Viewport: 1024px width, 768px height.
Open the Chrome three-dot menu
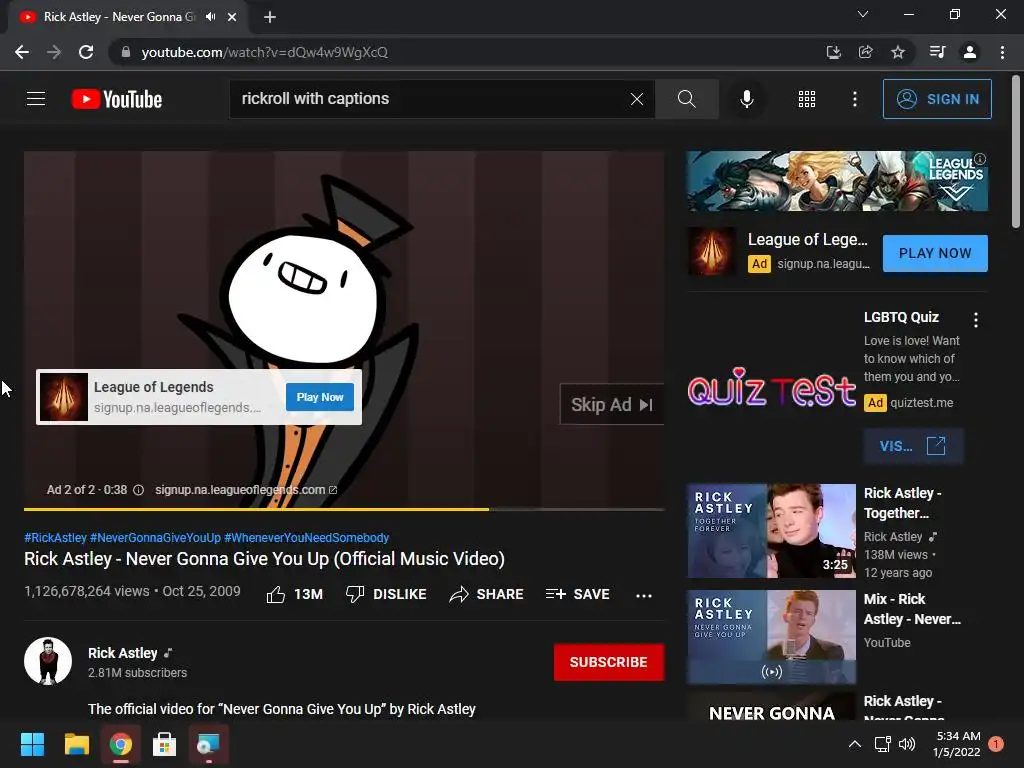click(x=1002, y=52)
